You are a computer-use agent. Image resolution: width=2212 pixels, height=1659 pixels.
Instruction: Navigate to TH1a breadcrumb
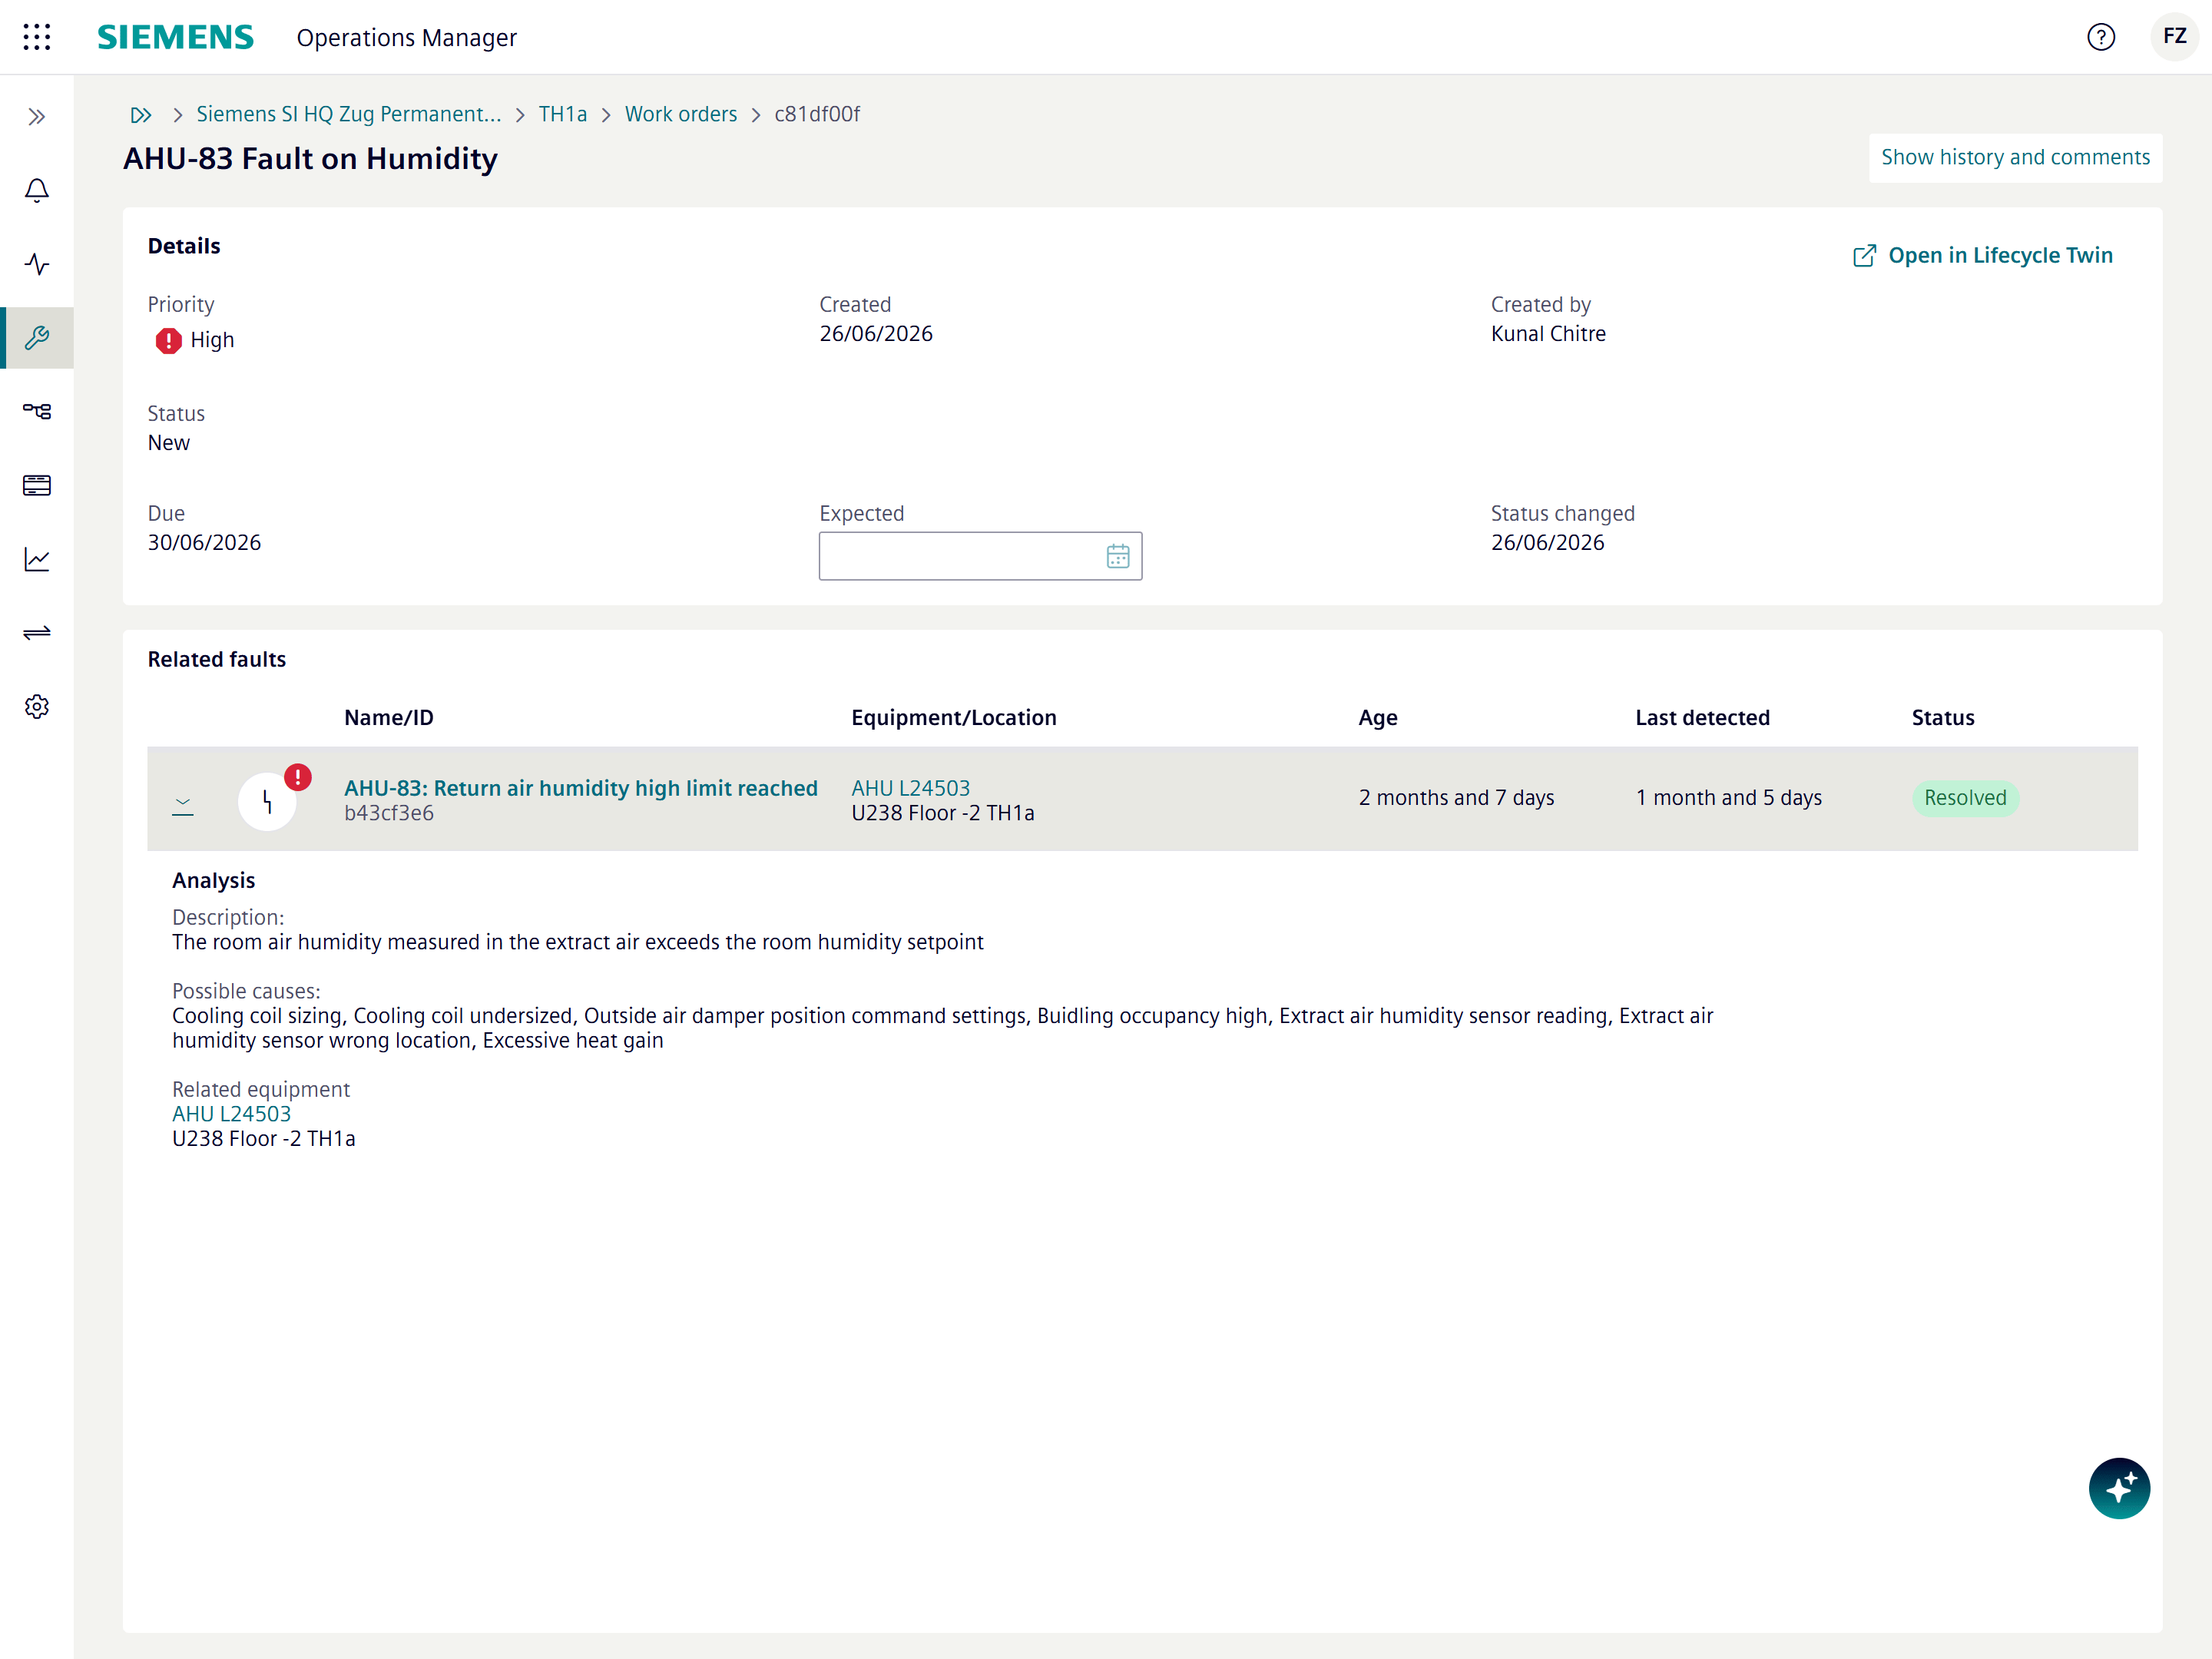563,114
